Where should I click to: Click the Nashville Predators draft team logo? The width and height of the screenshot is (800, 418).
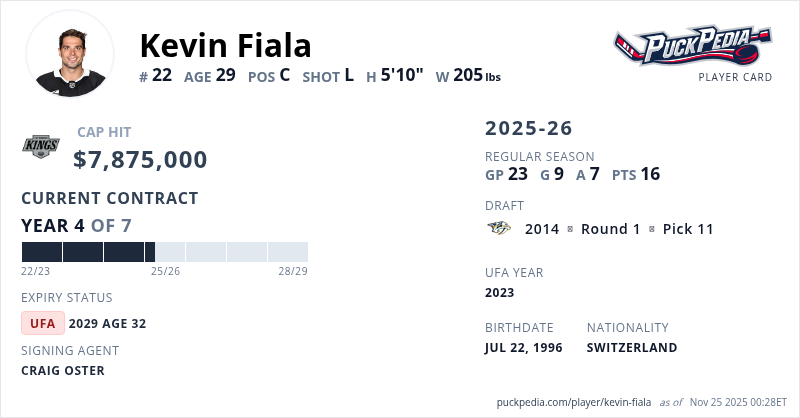499,229
